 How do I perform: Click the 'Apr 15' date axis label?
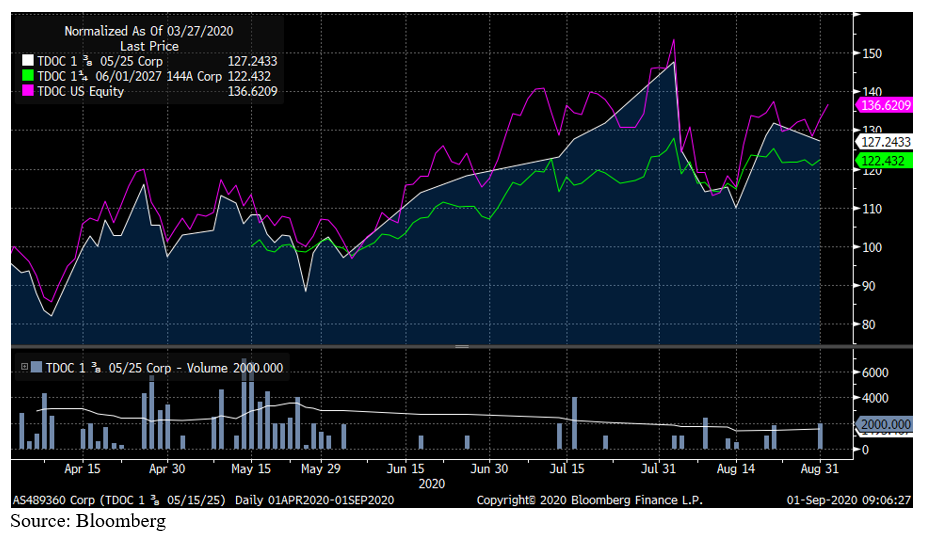tap(82, 469)
